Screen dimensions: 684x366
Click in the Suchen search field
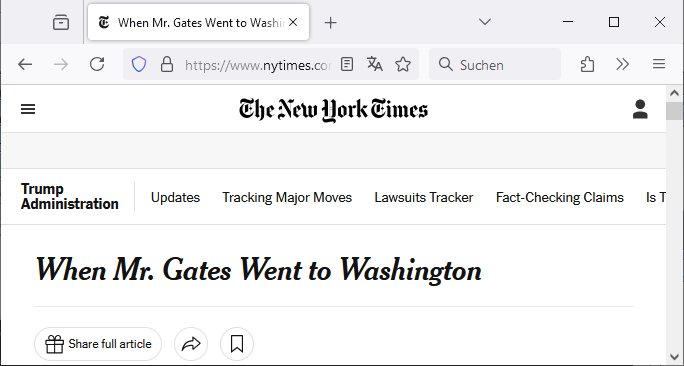click(495, 65)
